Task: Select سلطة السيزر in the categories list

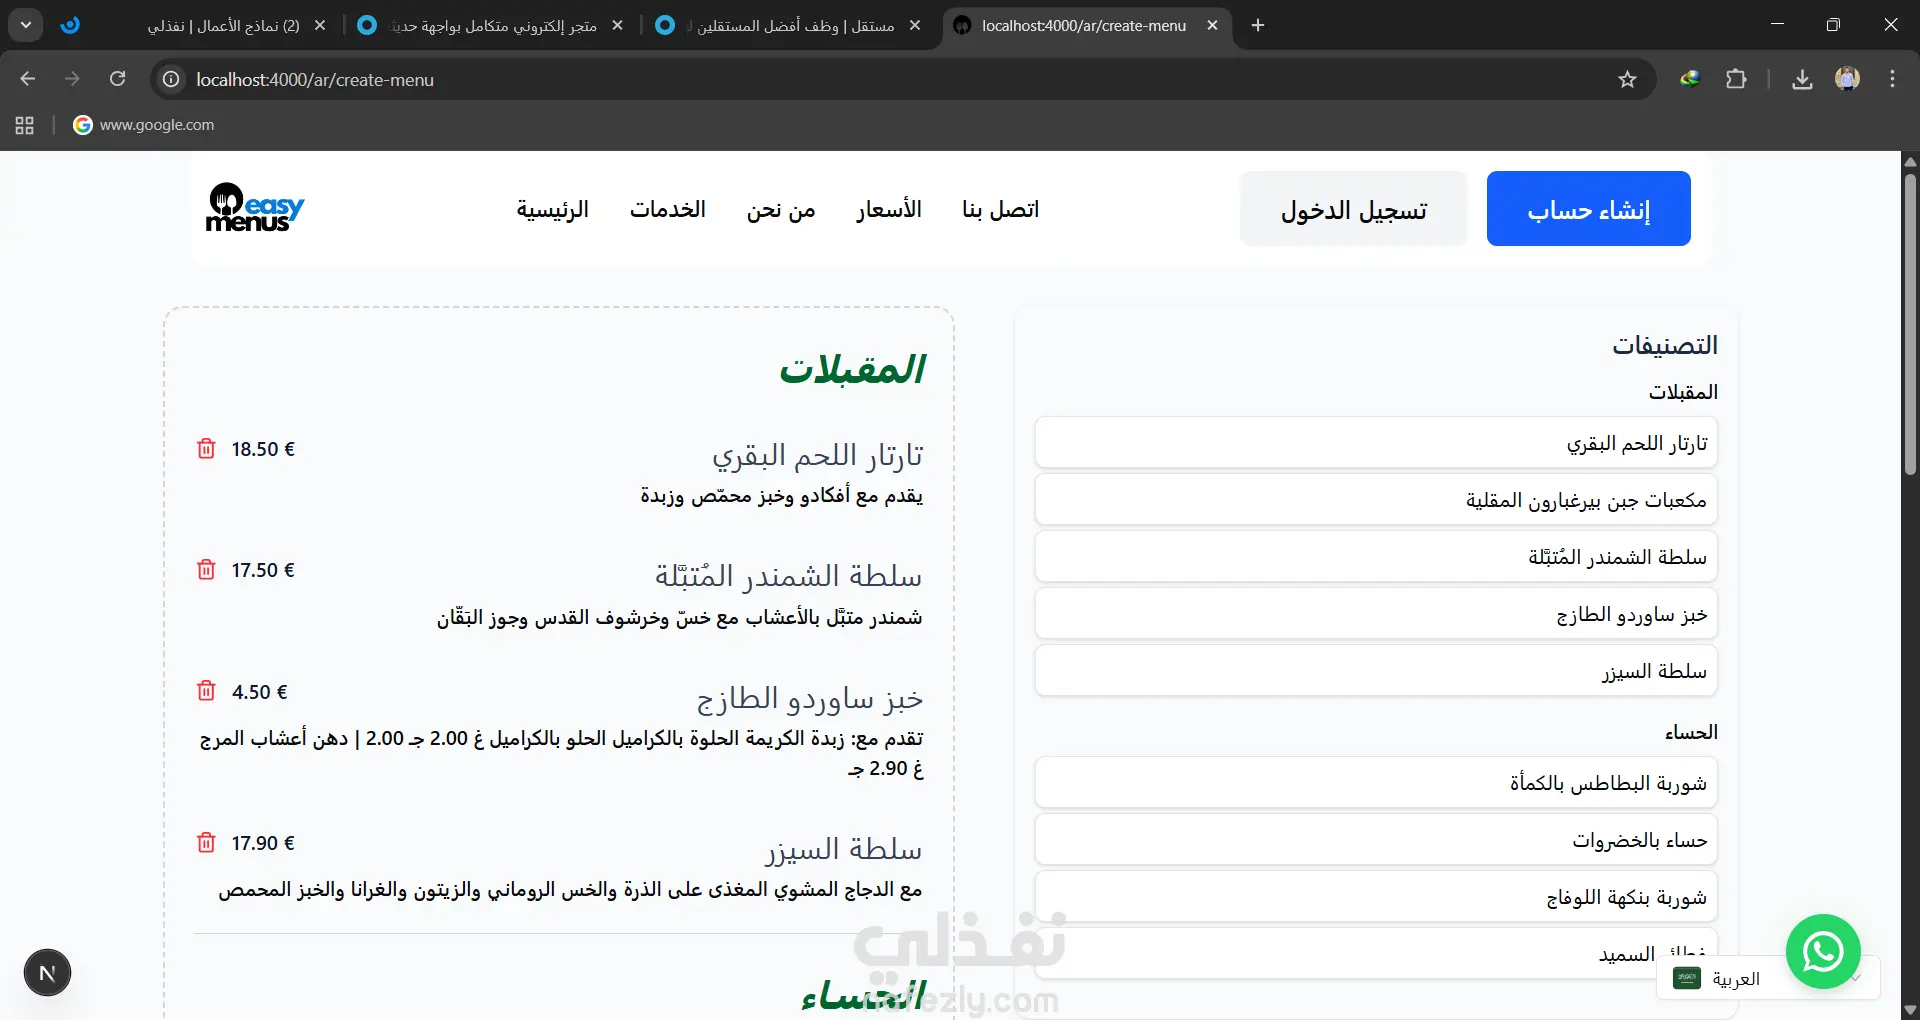Action: (x=1376, y=671)
